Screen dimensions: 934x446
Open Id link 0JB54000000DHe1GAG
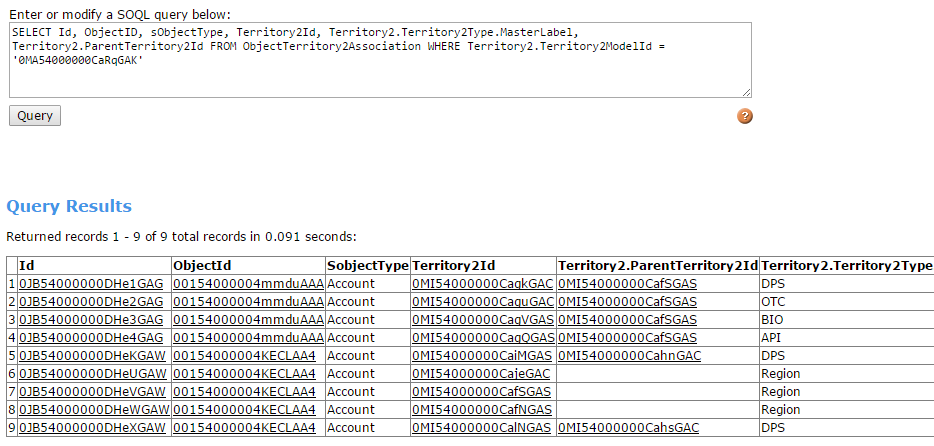(91, 284)
